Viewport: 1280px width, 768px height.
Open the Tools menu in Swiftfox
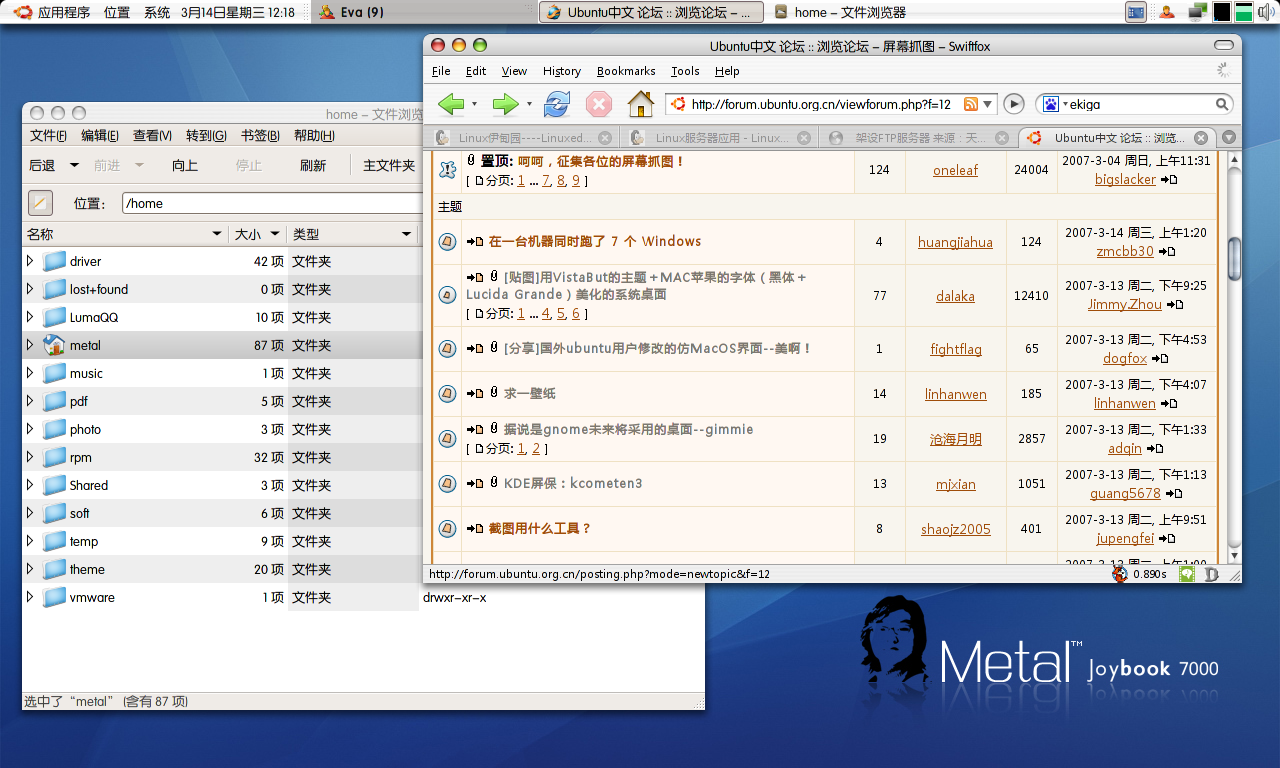click(x=685, y=71)
